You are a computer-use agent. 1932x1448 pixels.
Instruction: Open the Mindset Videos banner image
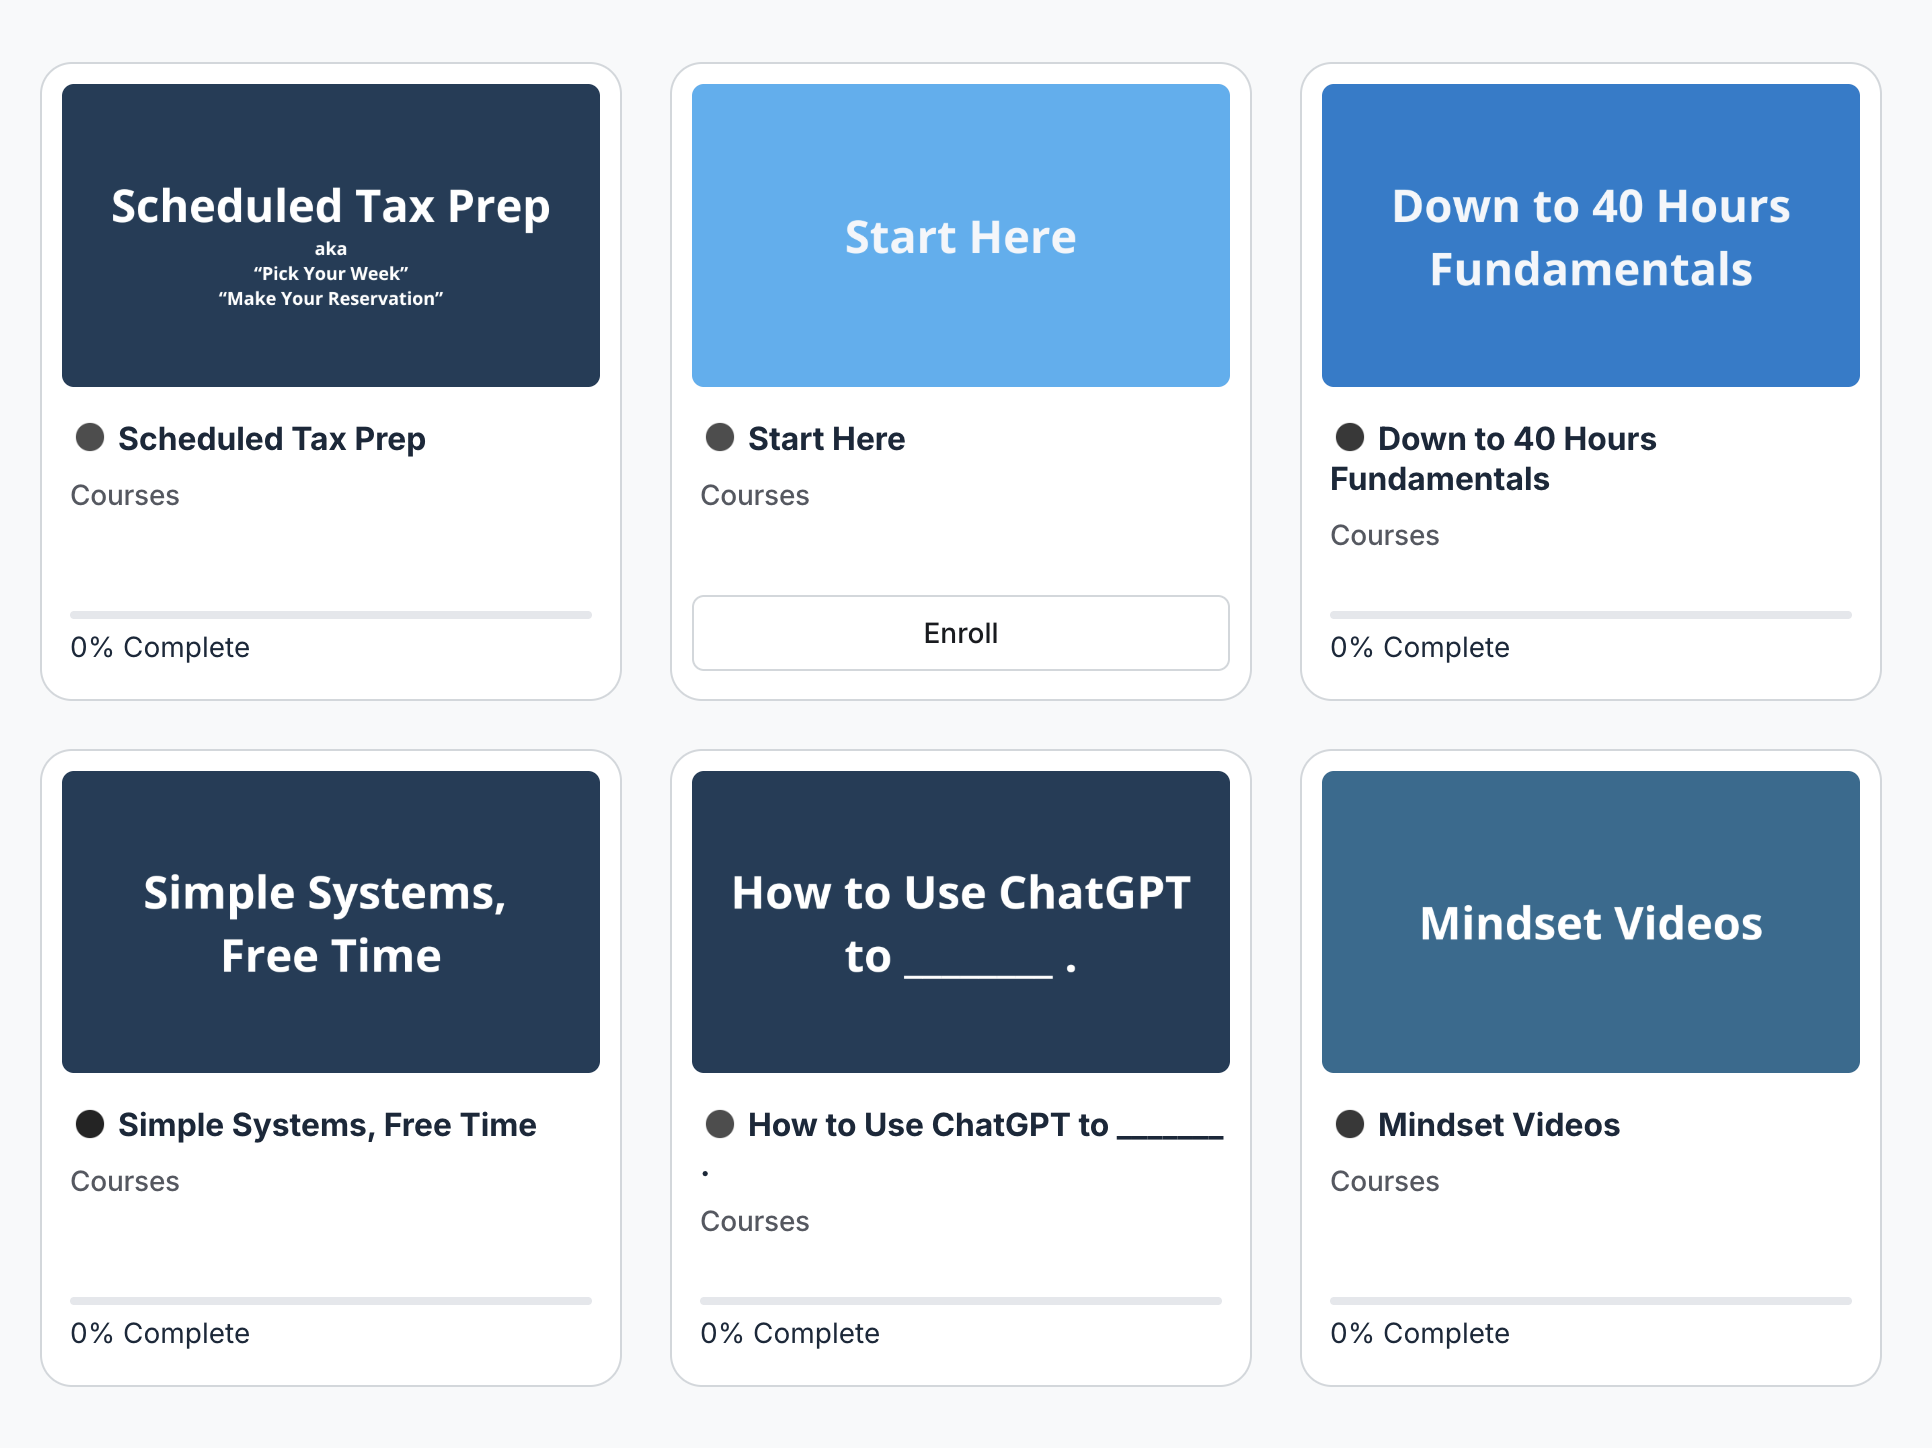click(x=1591, y=922)
